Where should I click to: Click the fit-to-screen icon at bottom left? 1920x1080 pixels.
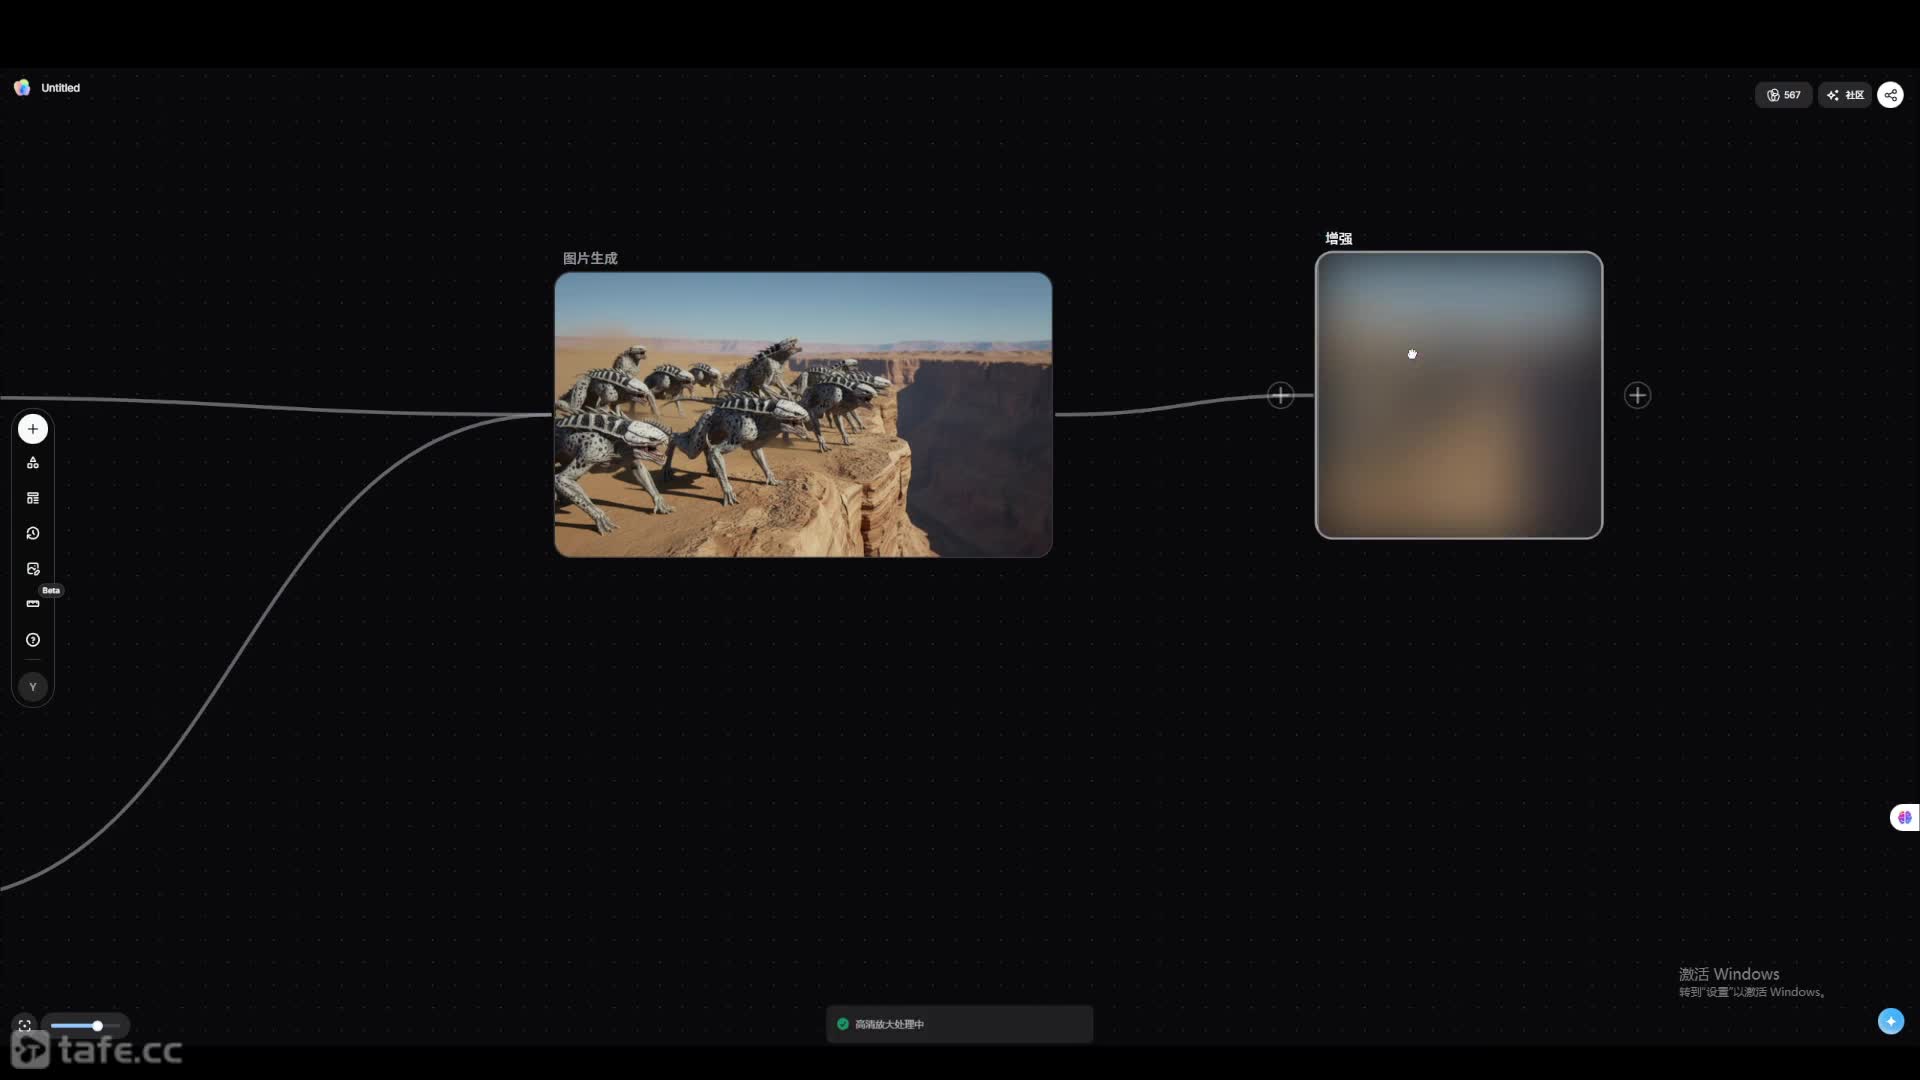[25, 1026]
